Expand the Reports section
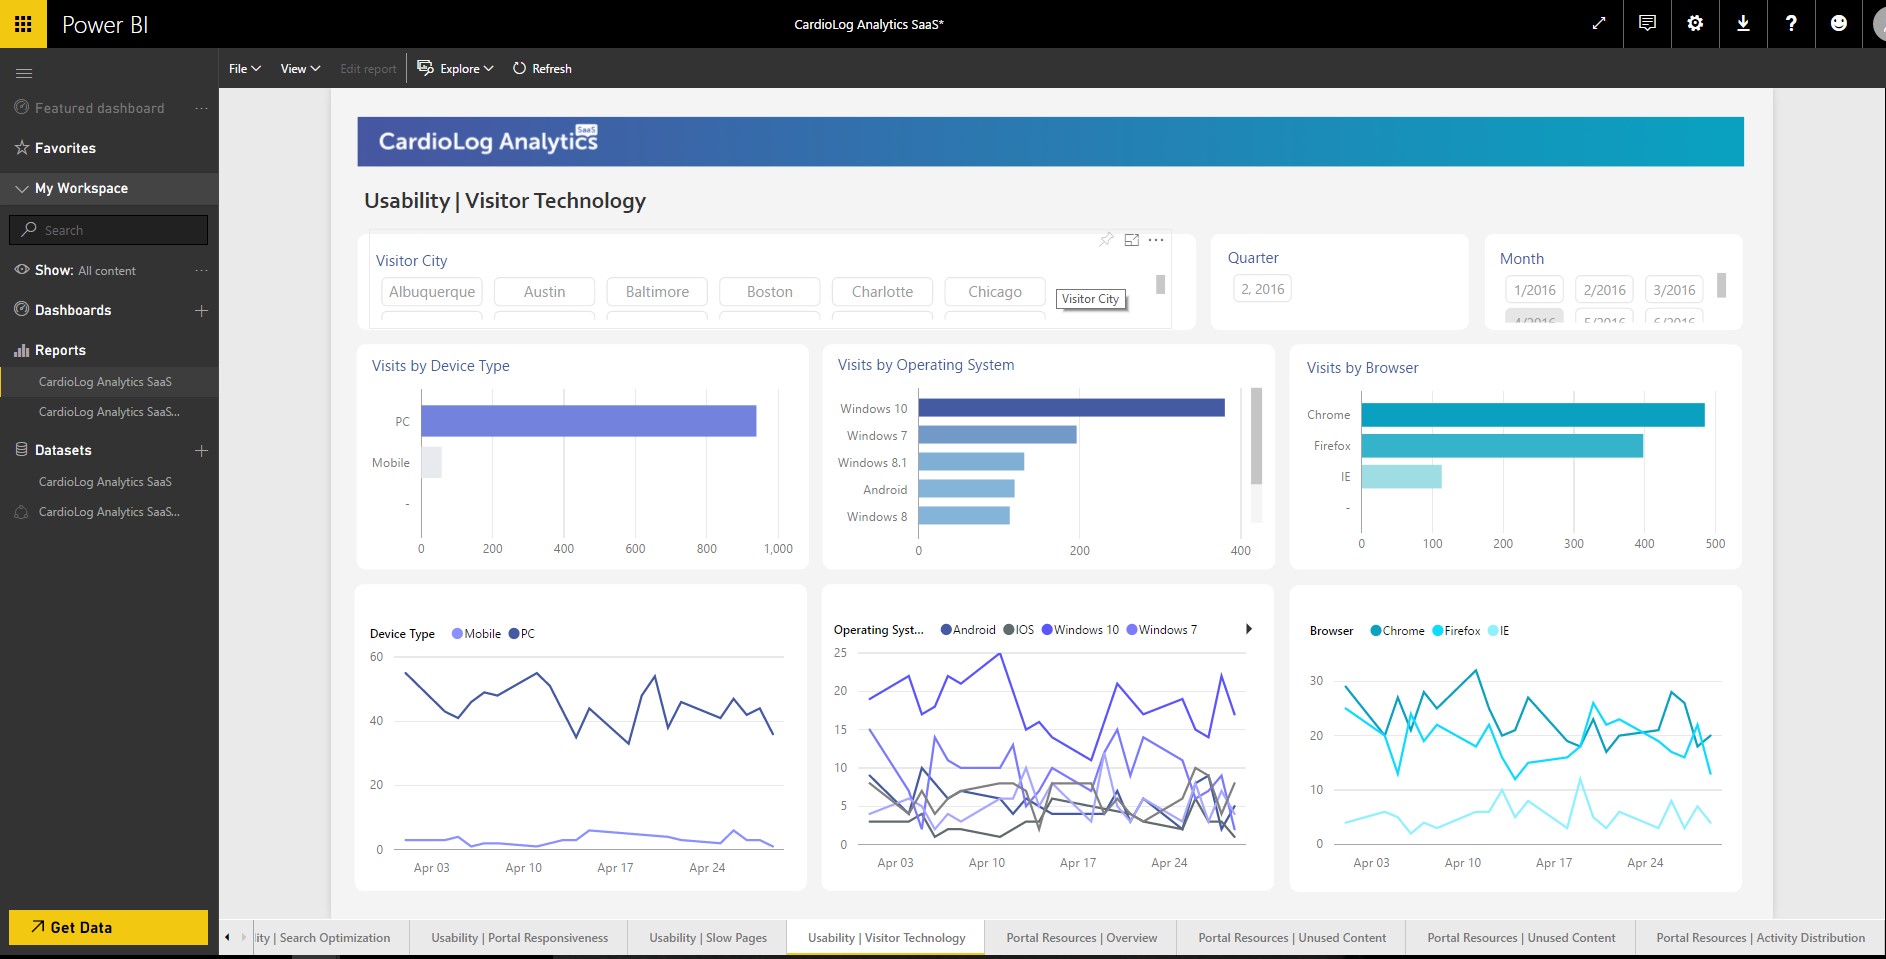 click(x=60, y=350)
